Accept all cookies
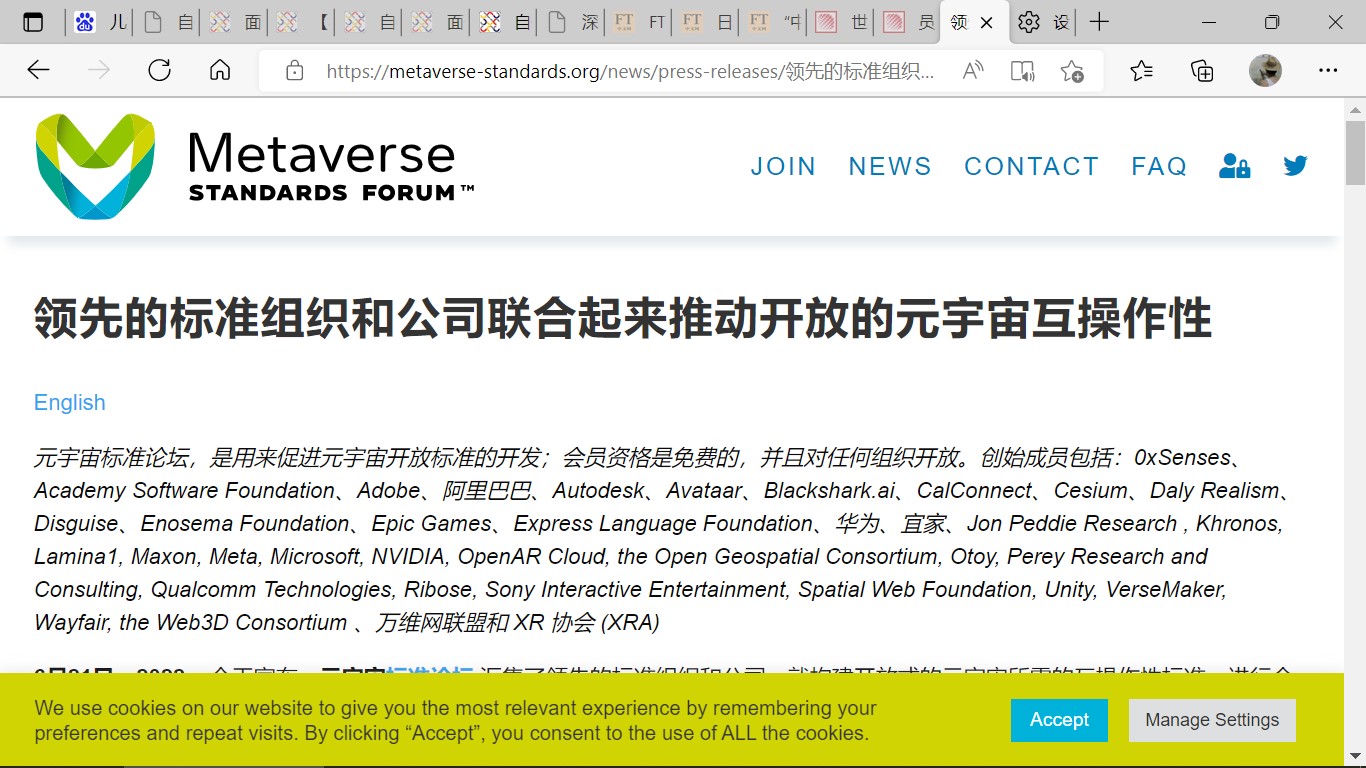The image size is (1366, 768). (1059, 720)
